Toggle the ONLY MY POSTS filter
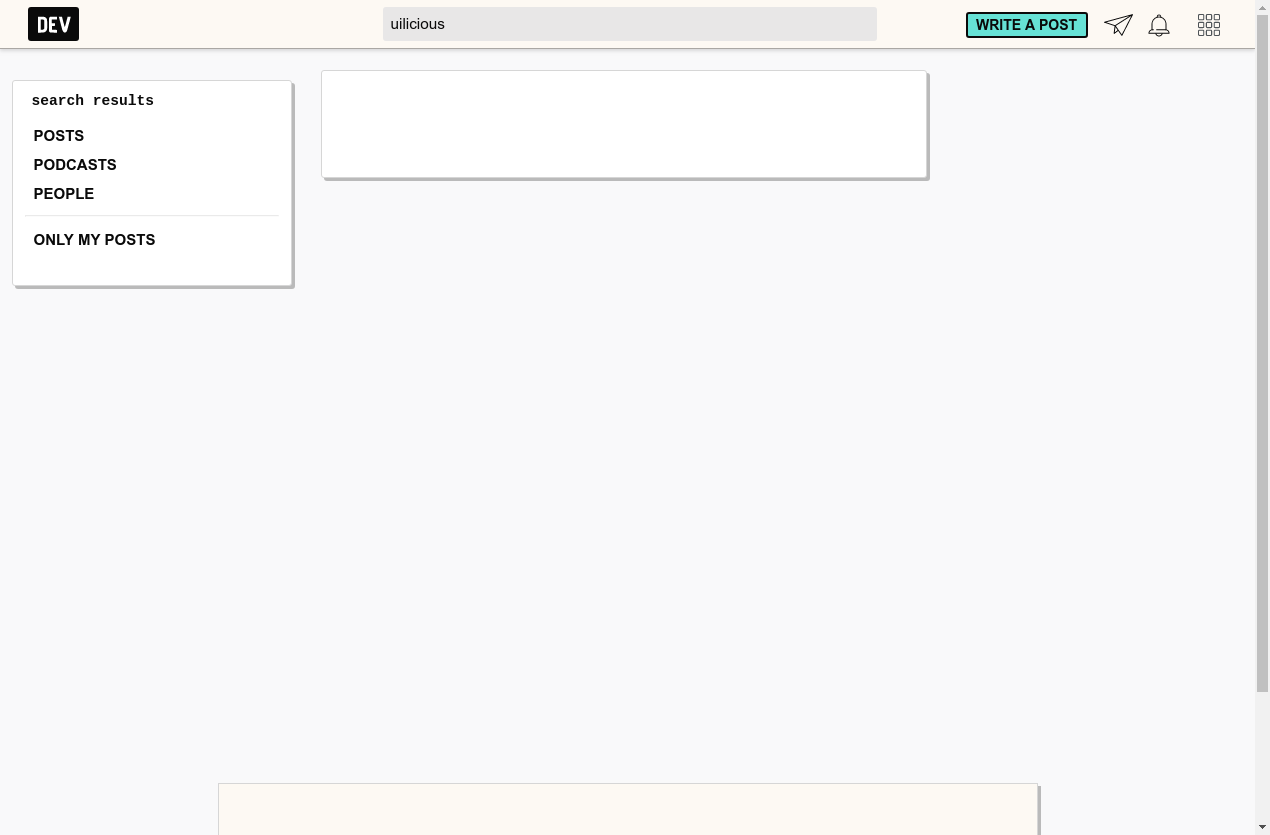The width and height of the screenshot is (1270, 835). (94, 240)
